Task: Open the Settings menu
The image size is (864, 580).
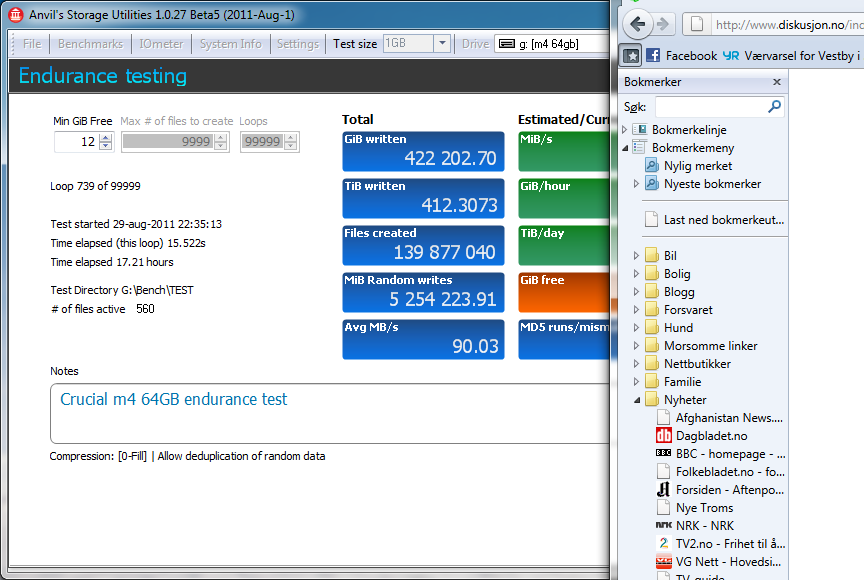Action: coord(298,44)
